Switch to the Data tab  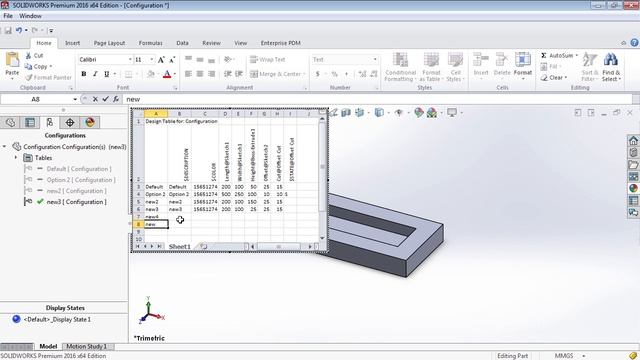tap(182, 43)
